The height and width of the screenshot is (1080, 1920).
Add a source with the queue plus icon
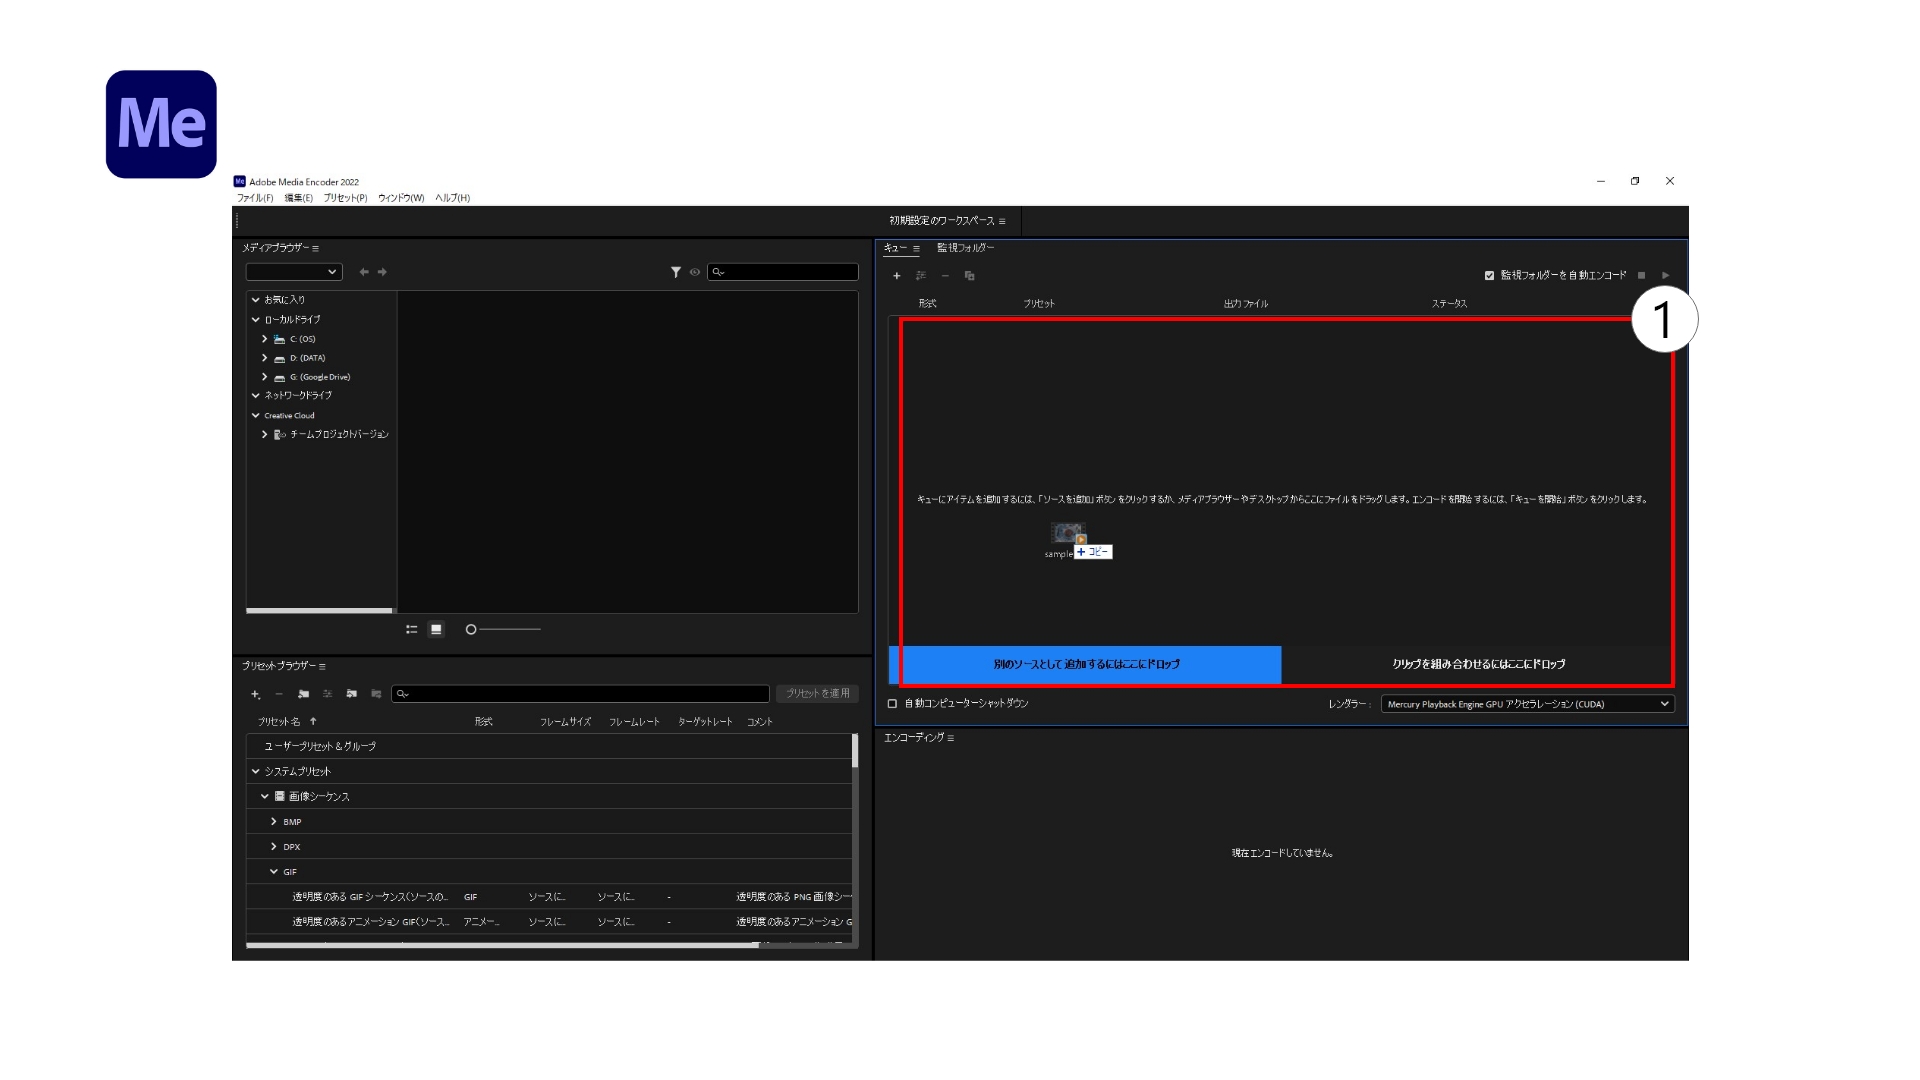pyautogui.click(x=897, y=276)
